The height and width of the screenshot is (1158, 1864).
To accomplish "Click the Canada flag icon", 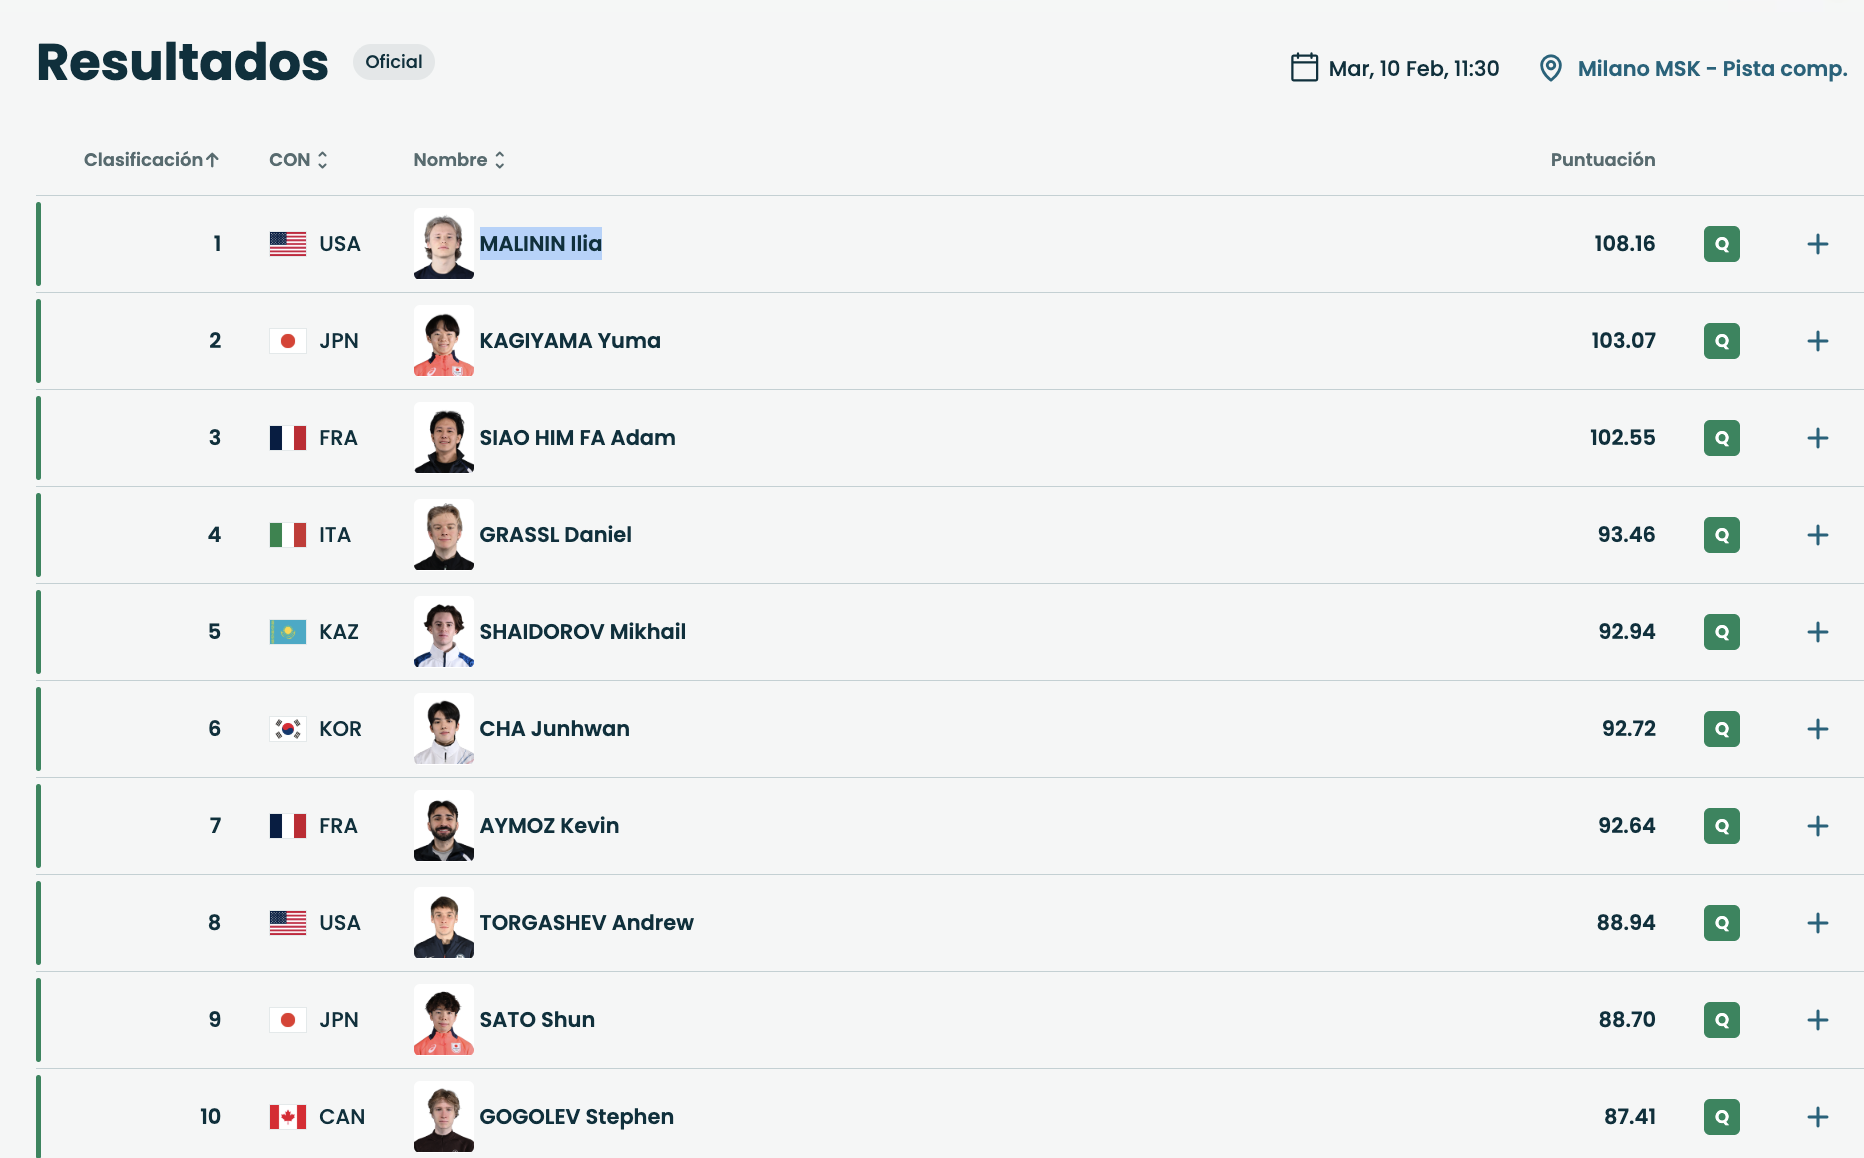I will (x=288, y=1117).
